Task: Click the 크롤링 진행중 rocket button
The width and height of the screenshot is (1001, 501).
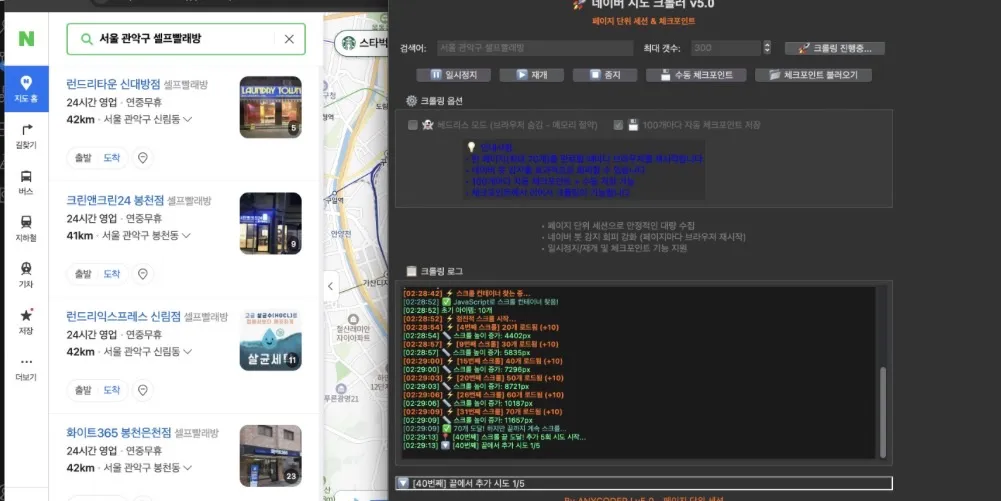Action: point(835,49)
